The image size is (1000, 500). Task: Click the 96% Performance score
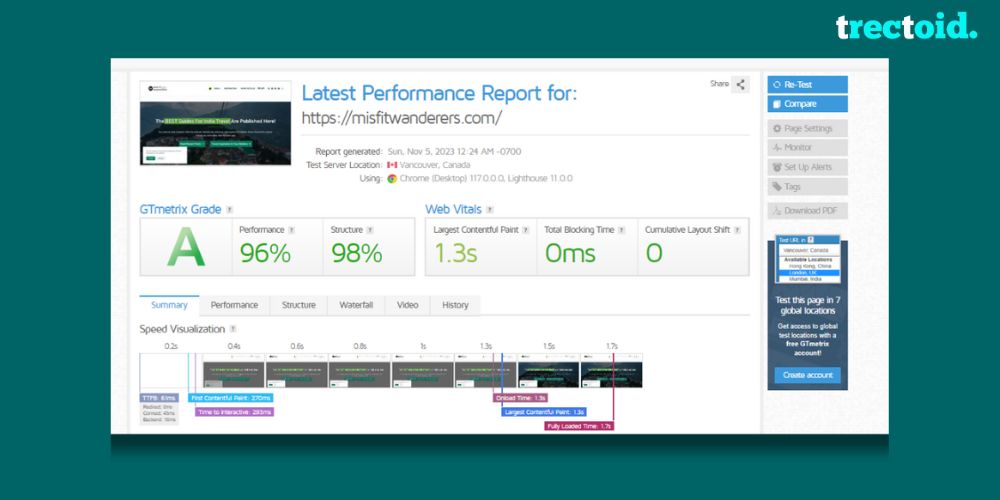tap(265, 254)
